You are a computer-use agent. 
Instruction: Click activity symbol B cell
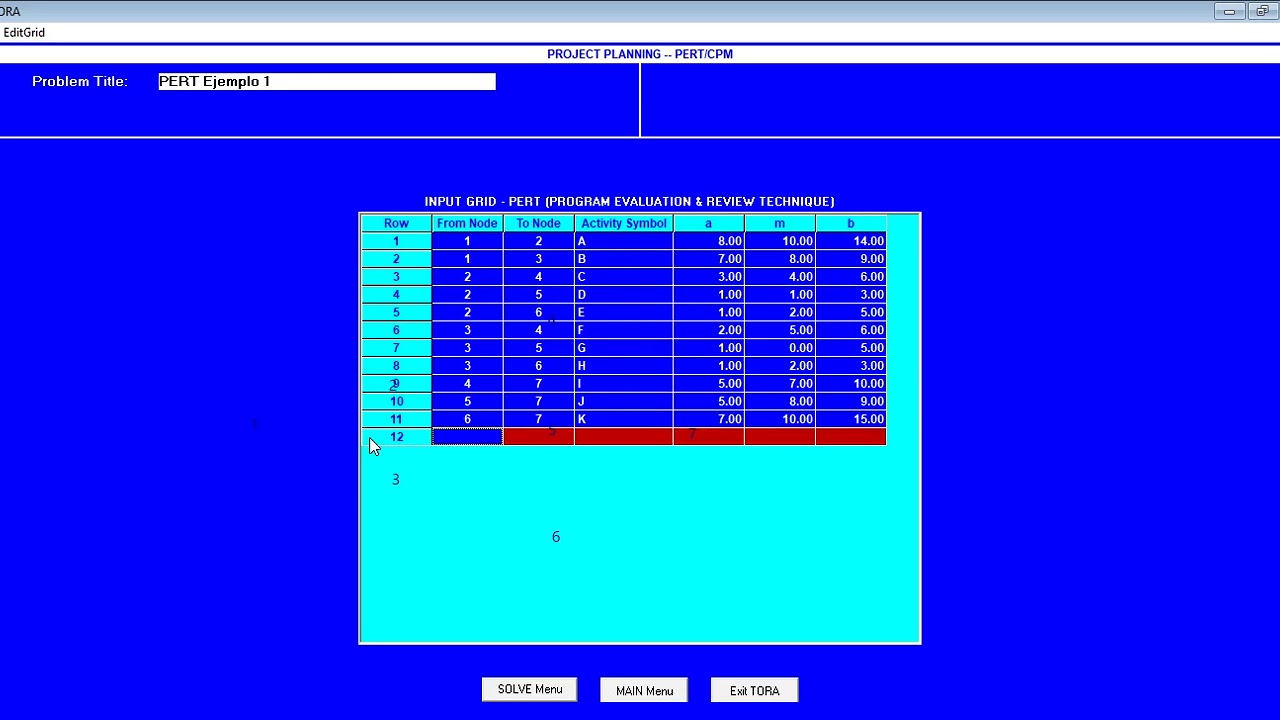[x=623, y=259]
